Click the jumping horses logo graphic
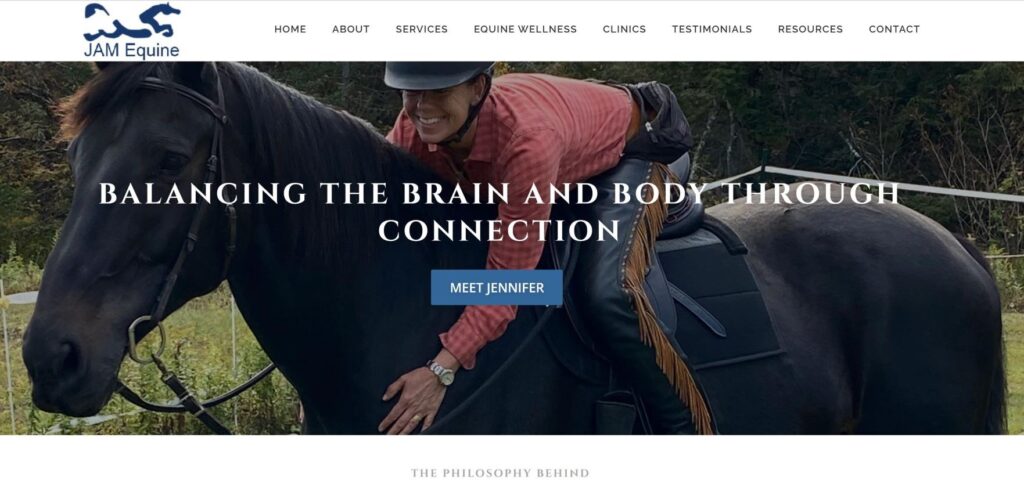This screenshot has height=491, width=1024. coord(132,21)
